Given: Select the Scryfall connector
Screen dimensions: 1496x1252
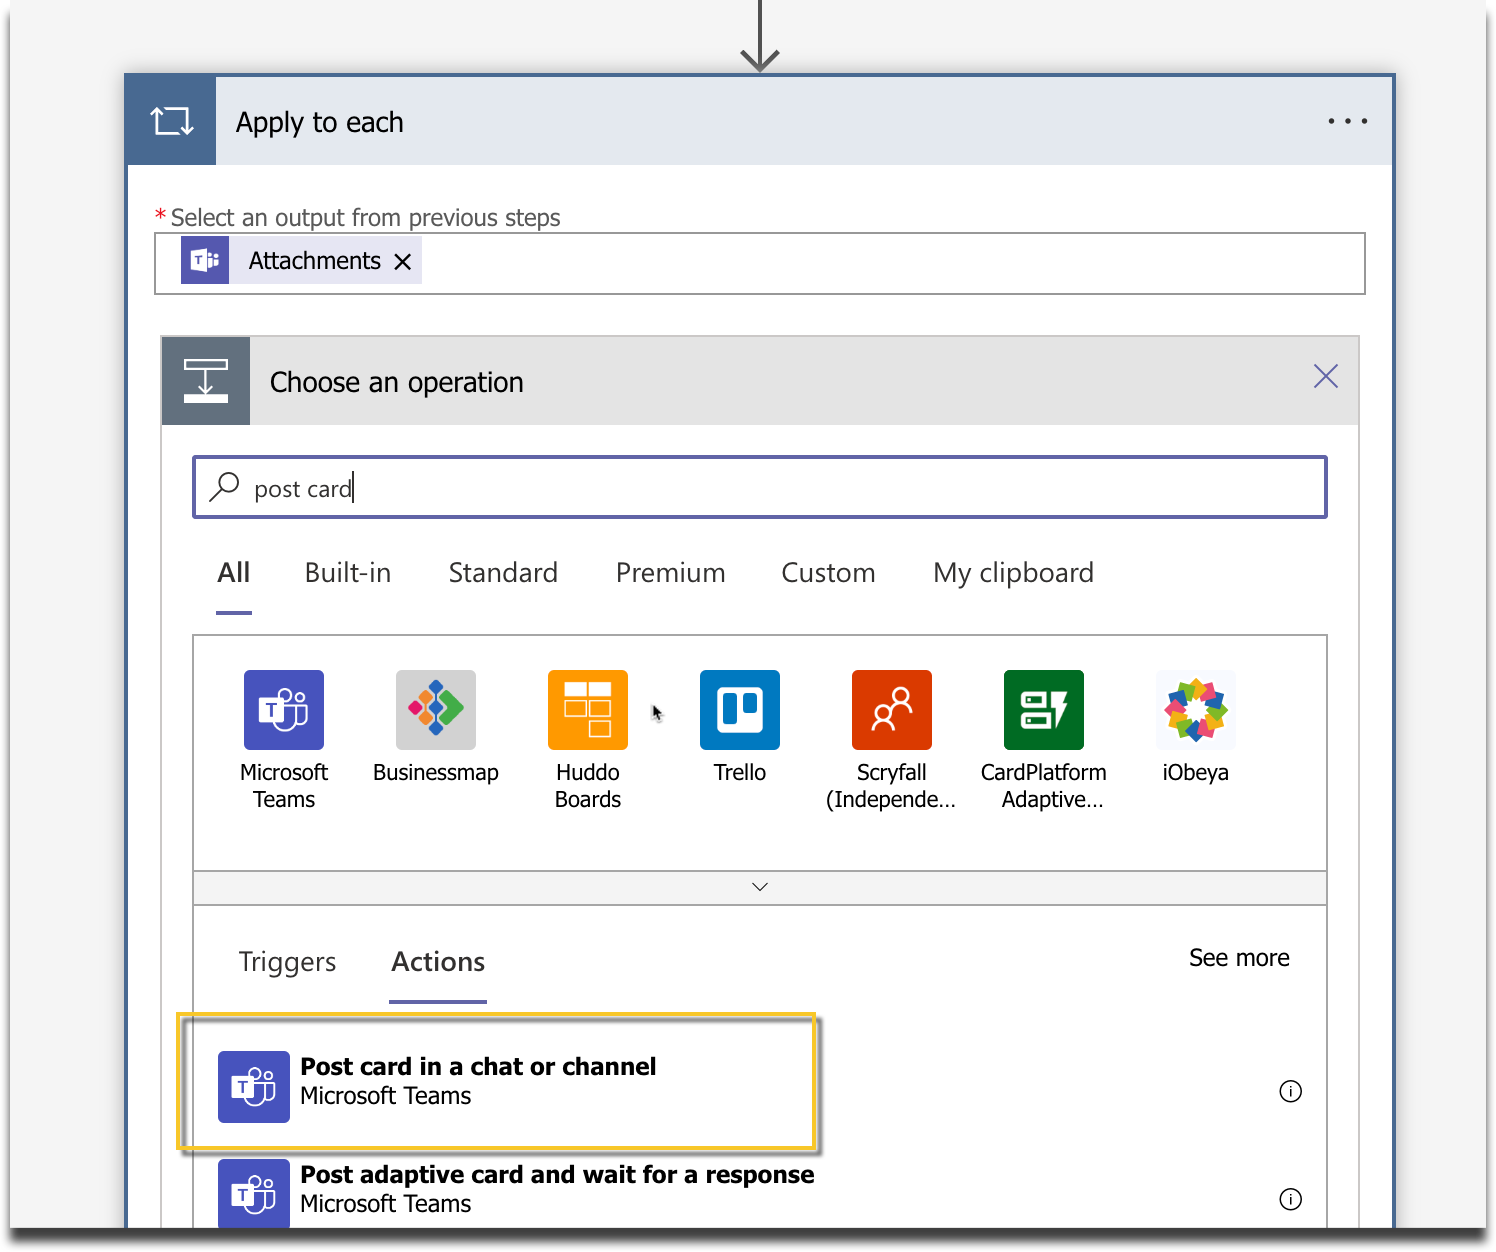Looking at the screenshot, I should pos(891,740).
